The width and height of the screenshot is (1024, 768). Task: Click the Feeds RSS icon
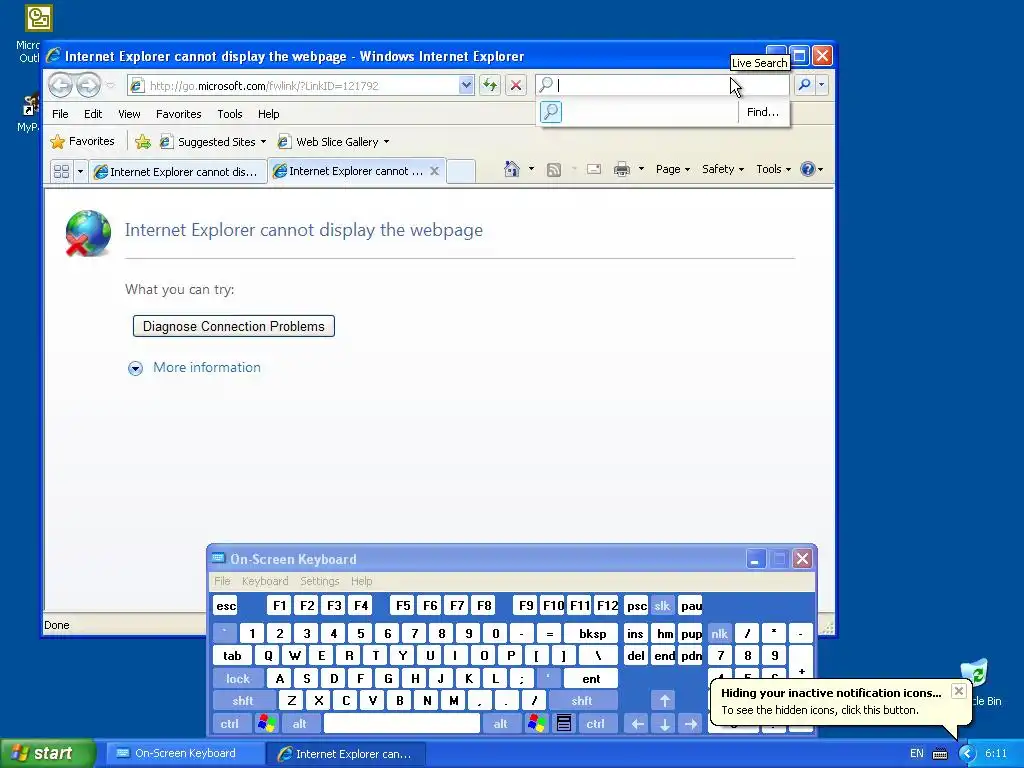point(554,170)
